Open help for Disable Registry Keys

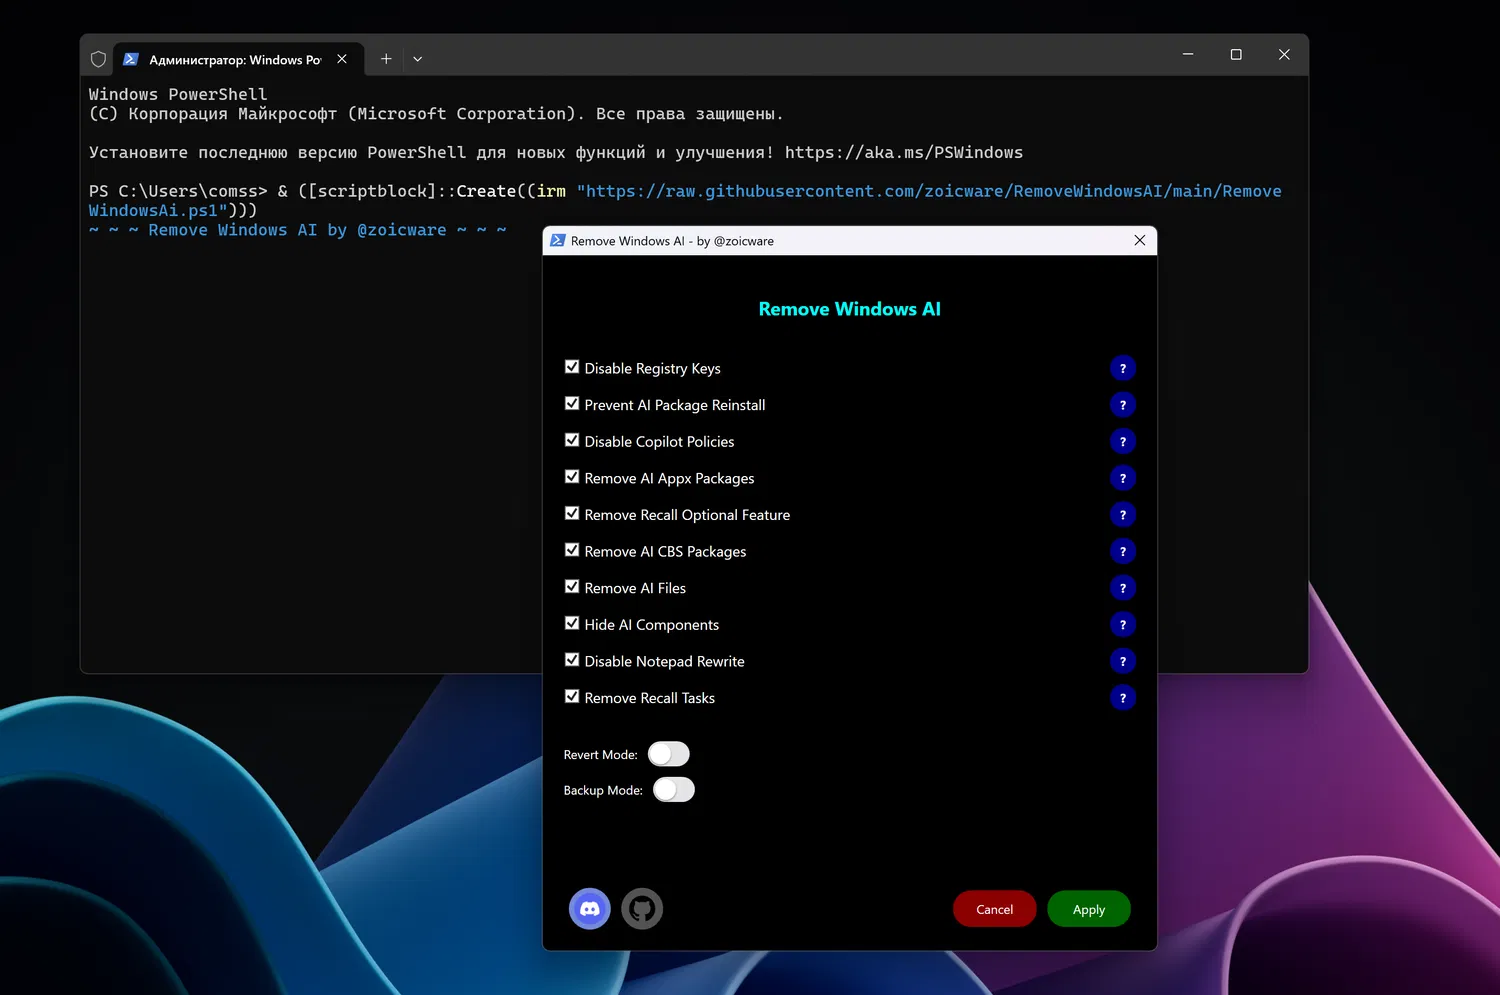click(1123, 369)
